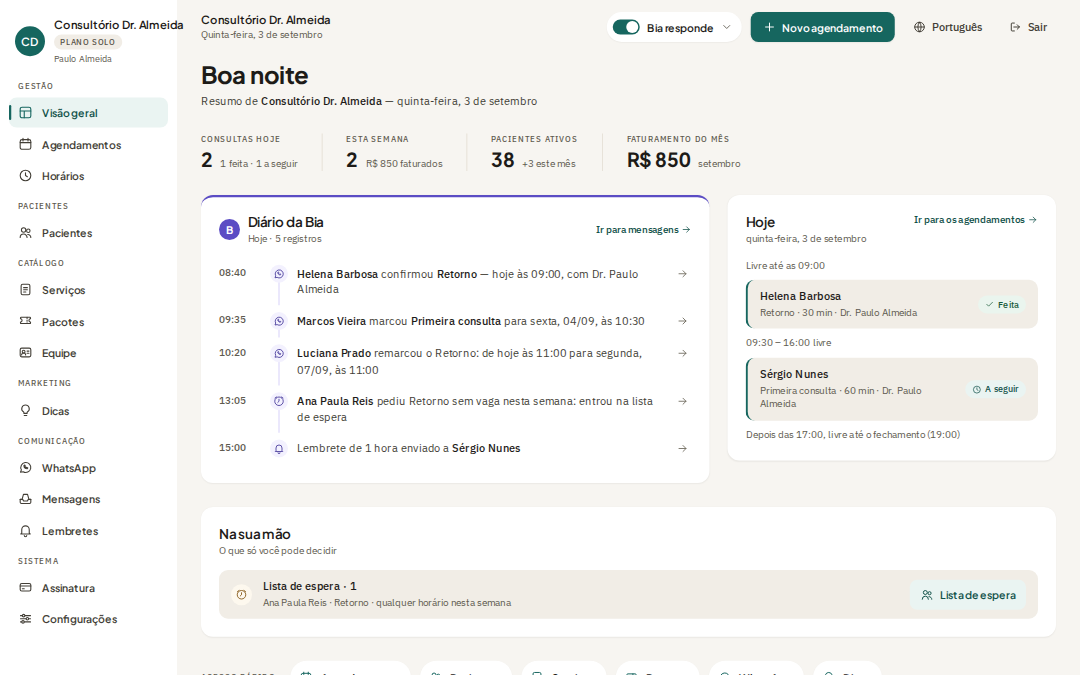Click the globe language icon
Viewport: 1080px width, 675px height.
[x=920, y=27]
